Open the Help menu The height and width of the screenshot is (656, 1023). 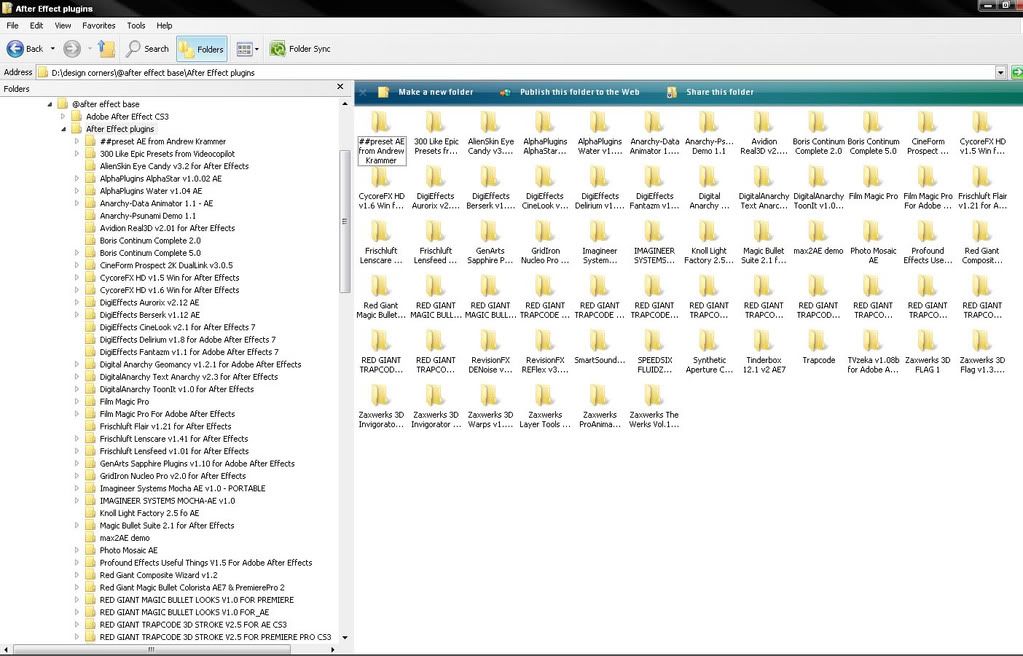pos(164,25)
